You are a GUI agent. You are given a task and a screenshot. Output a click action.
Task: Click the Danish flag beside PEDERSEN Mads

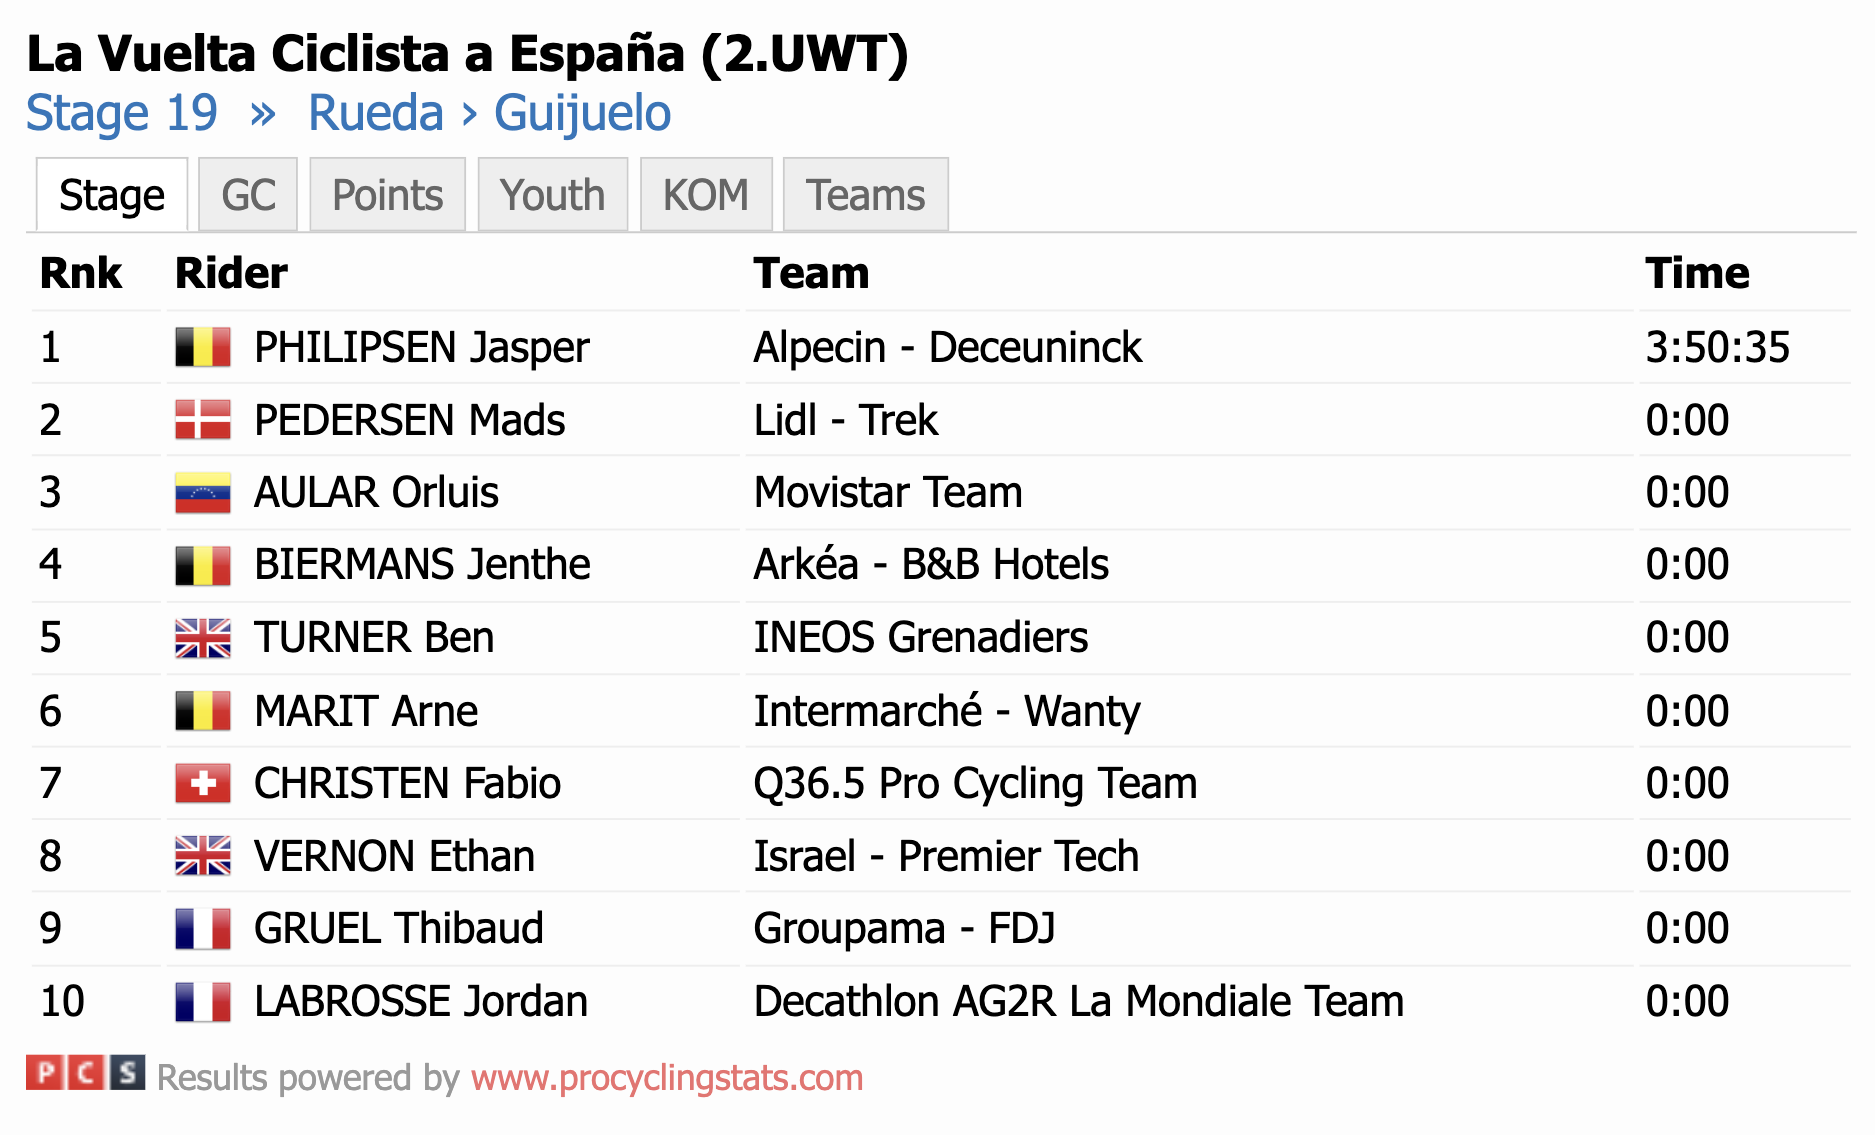tap(203, 420)
